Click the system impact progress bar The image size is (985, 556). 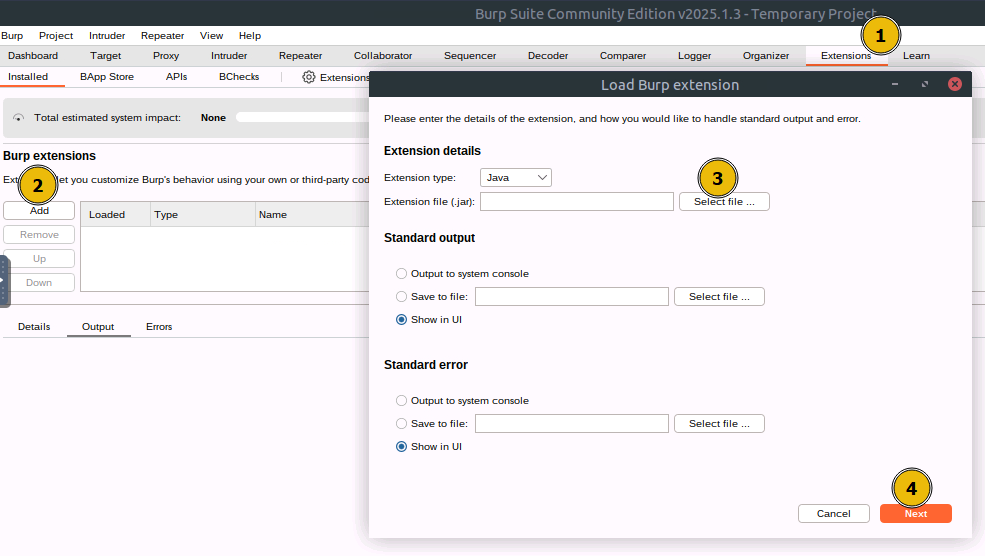pos(302,117)
